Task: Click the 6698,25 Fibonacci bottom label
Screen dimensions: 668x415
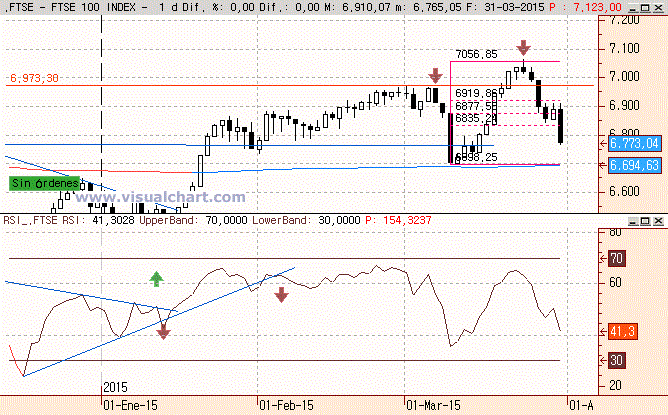Action: click(476, 158)
